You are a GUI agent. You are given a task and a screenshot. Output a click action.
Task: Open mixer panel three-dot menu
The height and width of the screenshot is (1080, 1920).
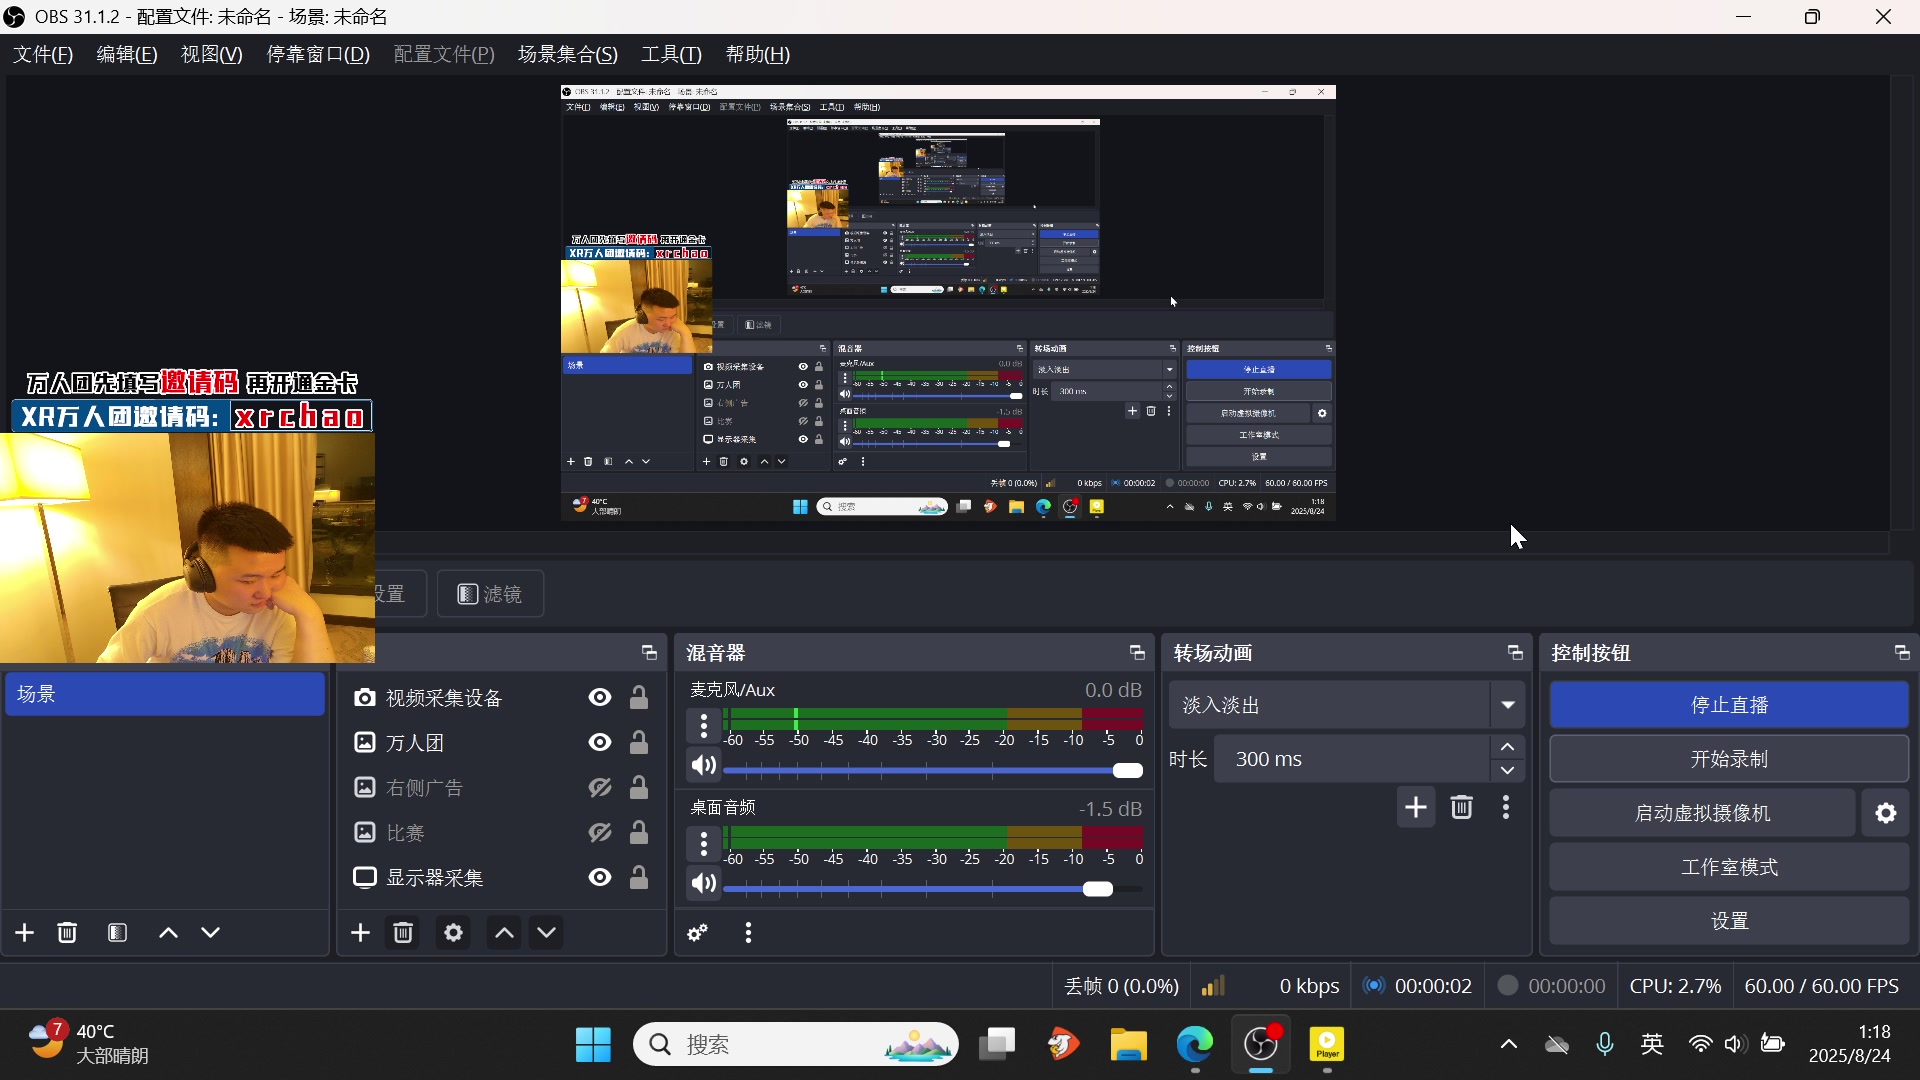point(748,933)
